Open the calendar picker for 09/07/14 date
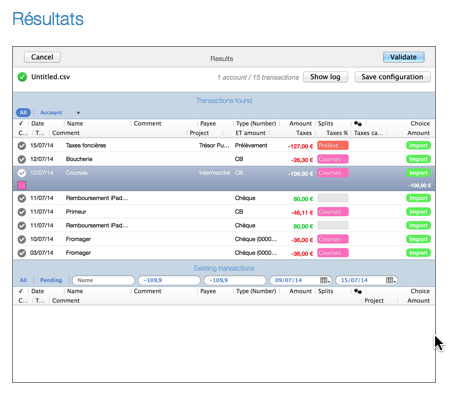This screenshot has height=394, width=459. (324, 280)
